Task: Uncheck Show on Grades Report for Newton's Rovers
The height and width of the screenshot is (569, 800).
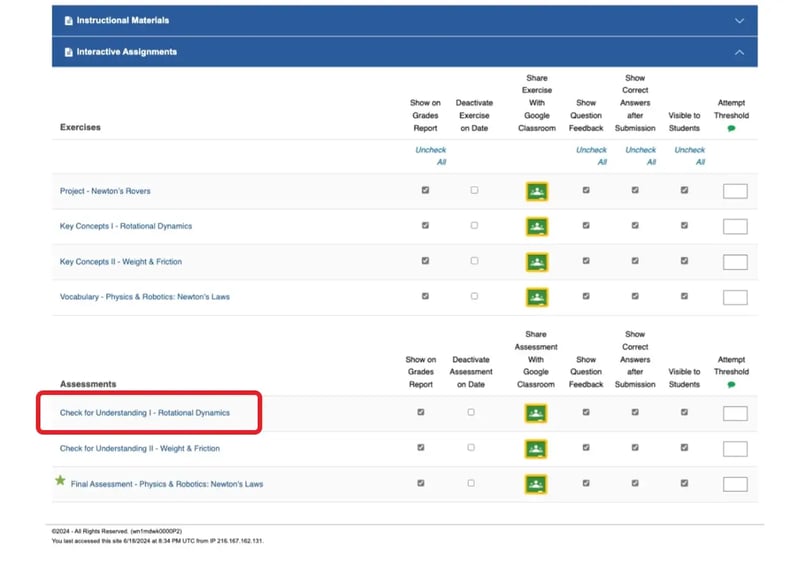Action: pyautogui.click(x=425, y=190)
